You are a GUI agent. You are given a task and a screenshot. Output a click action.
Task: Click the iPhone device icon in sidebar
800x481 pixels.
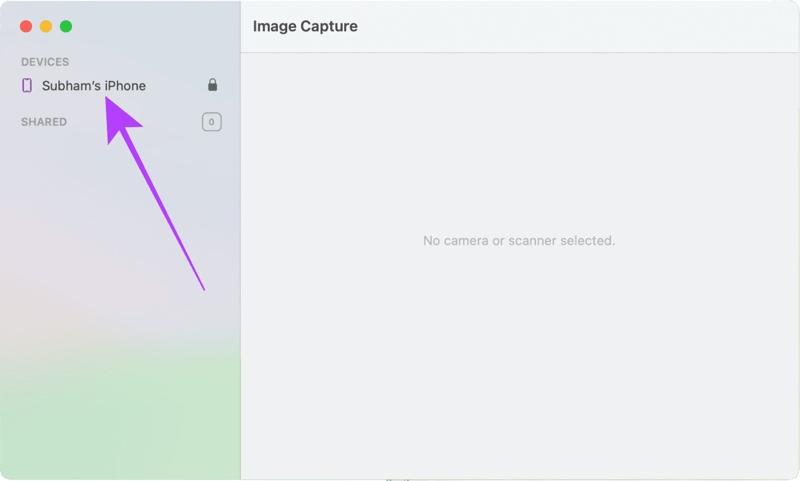coord(27,86)
